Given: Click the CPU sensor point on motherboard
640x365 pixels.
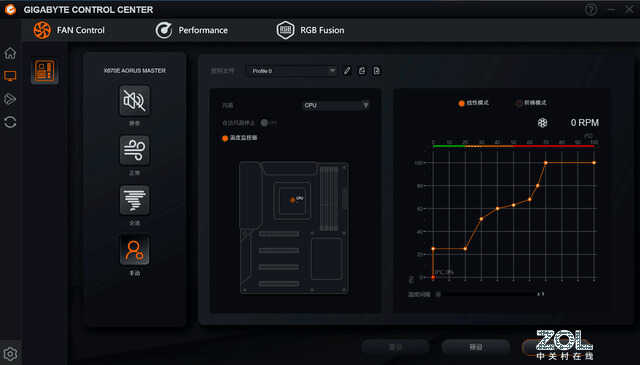Looking at the screenshot, I should click(x=292, y=200).
